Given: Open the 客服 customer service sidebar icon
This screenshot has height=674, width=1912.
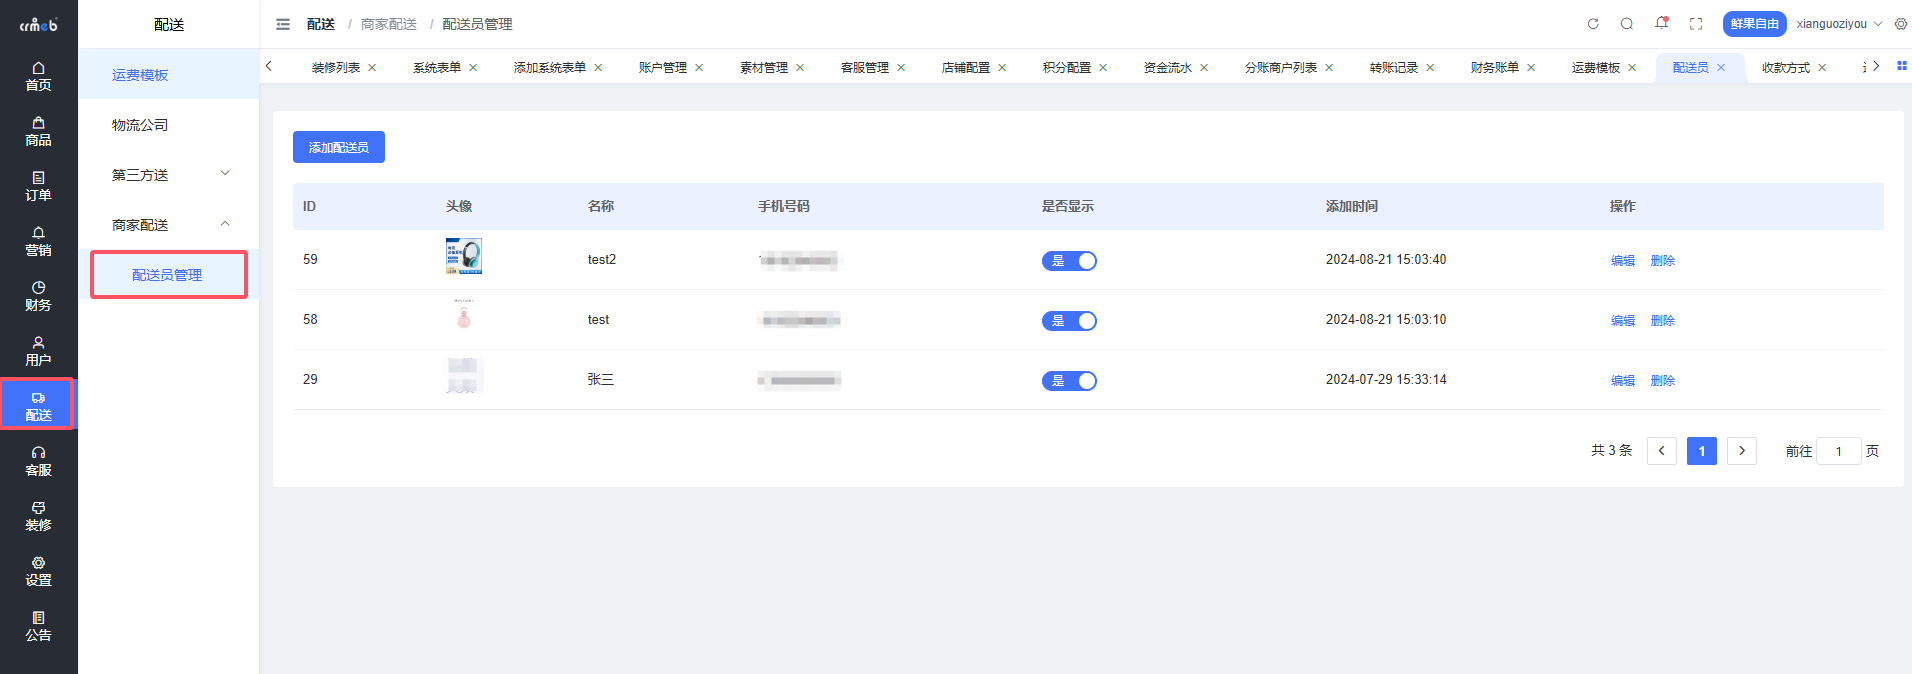Looking at the screenshot, I should point(38,461).
